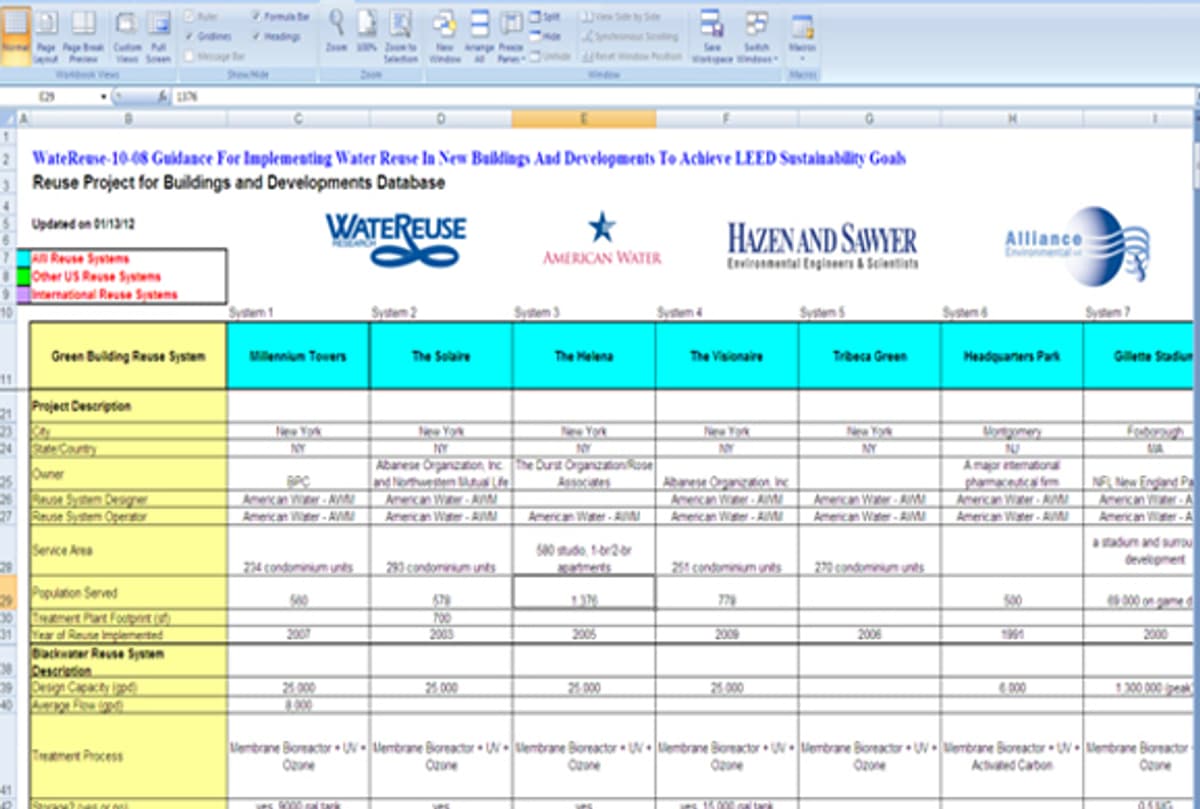Toggle the Message Bar checkbox
This screenshot has height=809, width=1200.
191,56
